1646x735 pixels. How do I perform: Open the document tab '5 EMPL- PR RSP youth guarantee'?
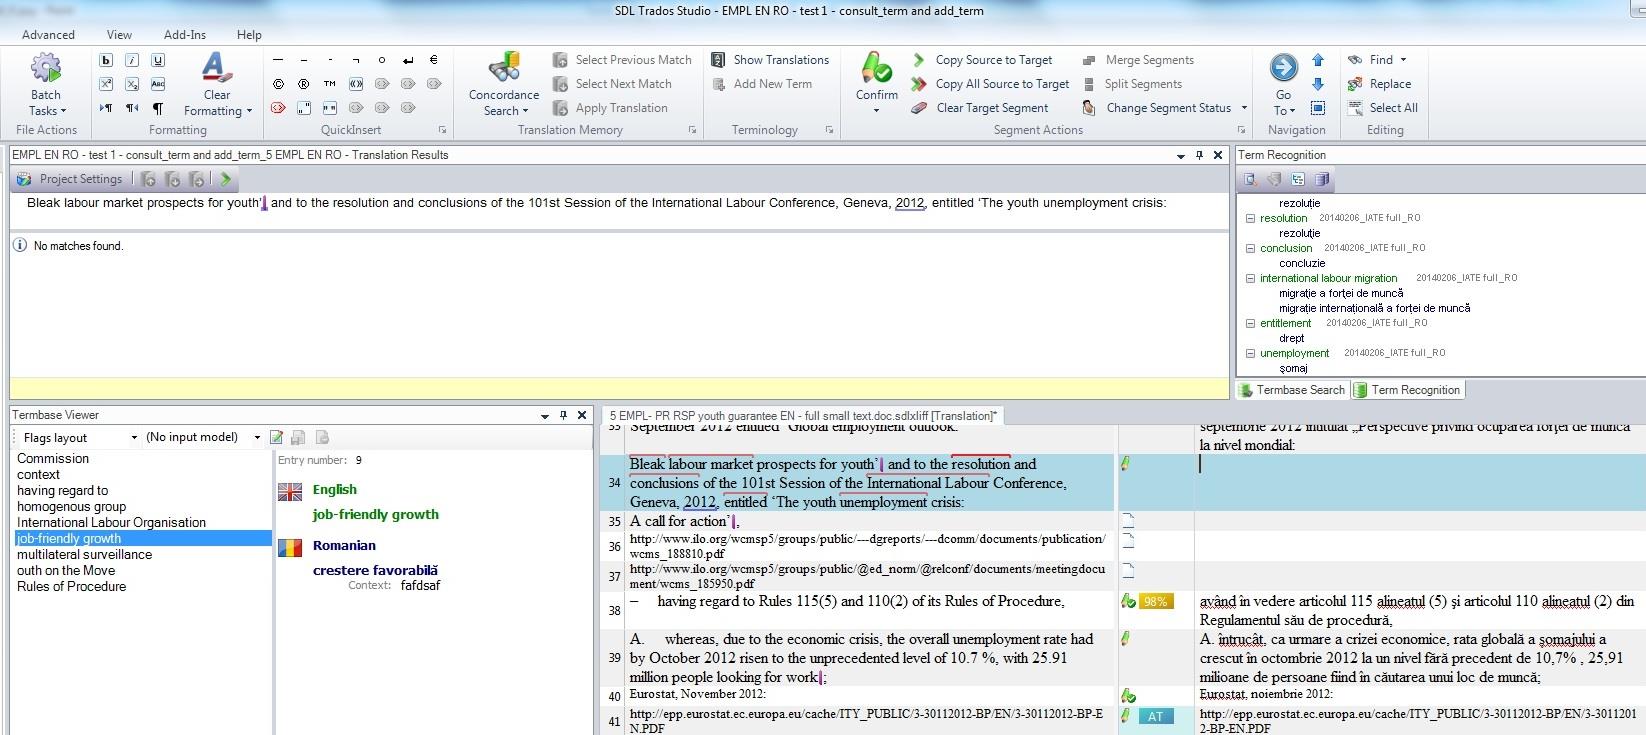pyautogui.click(x=803, y=415)
